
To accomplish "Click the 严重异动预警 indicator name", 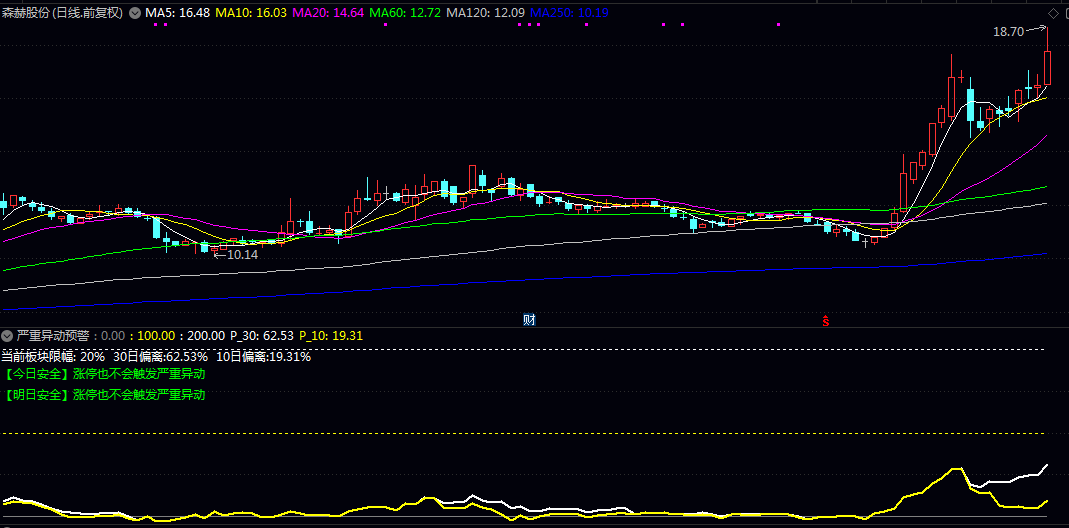I will (x=52, y=336).
